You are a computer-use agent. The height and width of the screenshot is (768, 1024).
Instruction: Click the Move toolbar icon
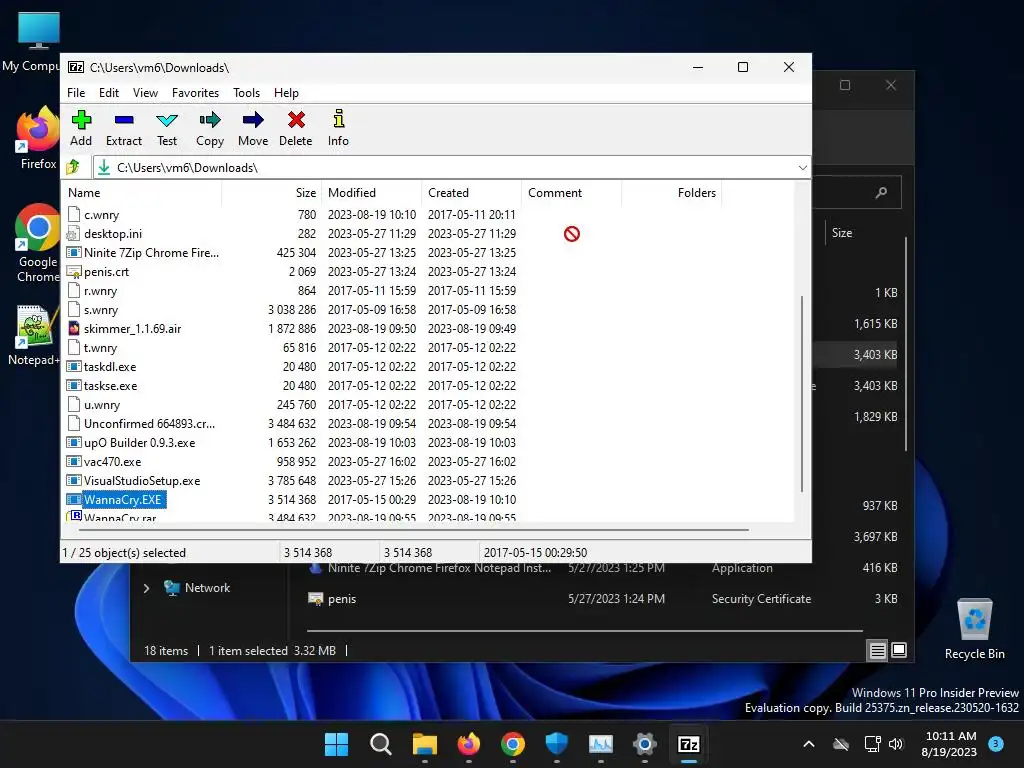tap(253, 128)
